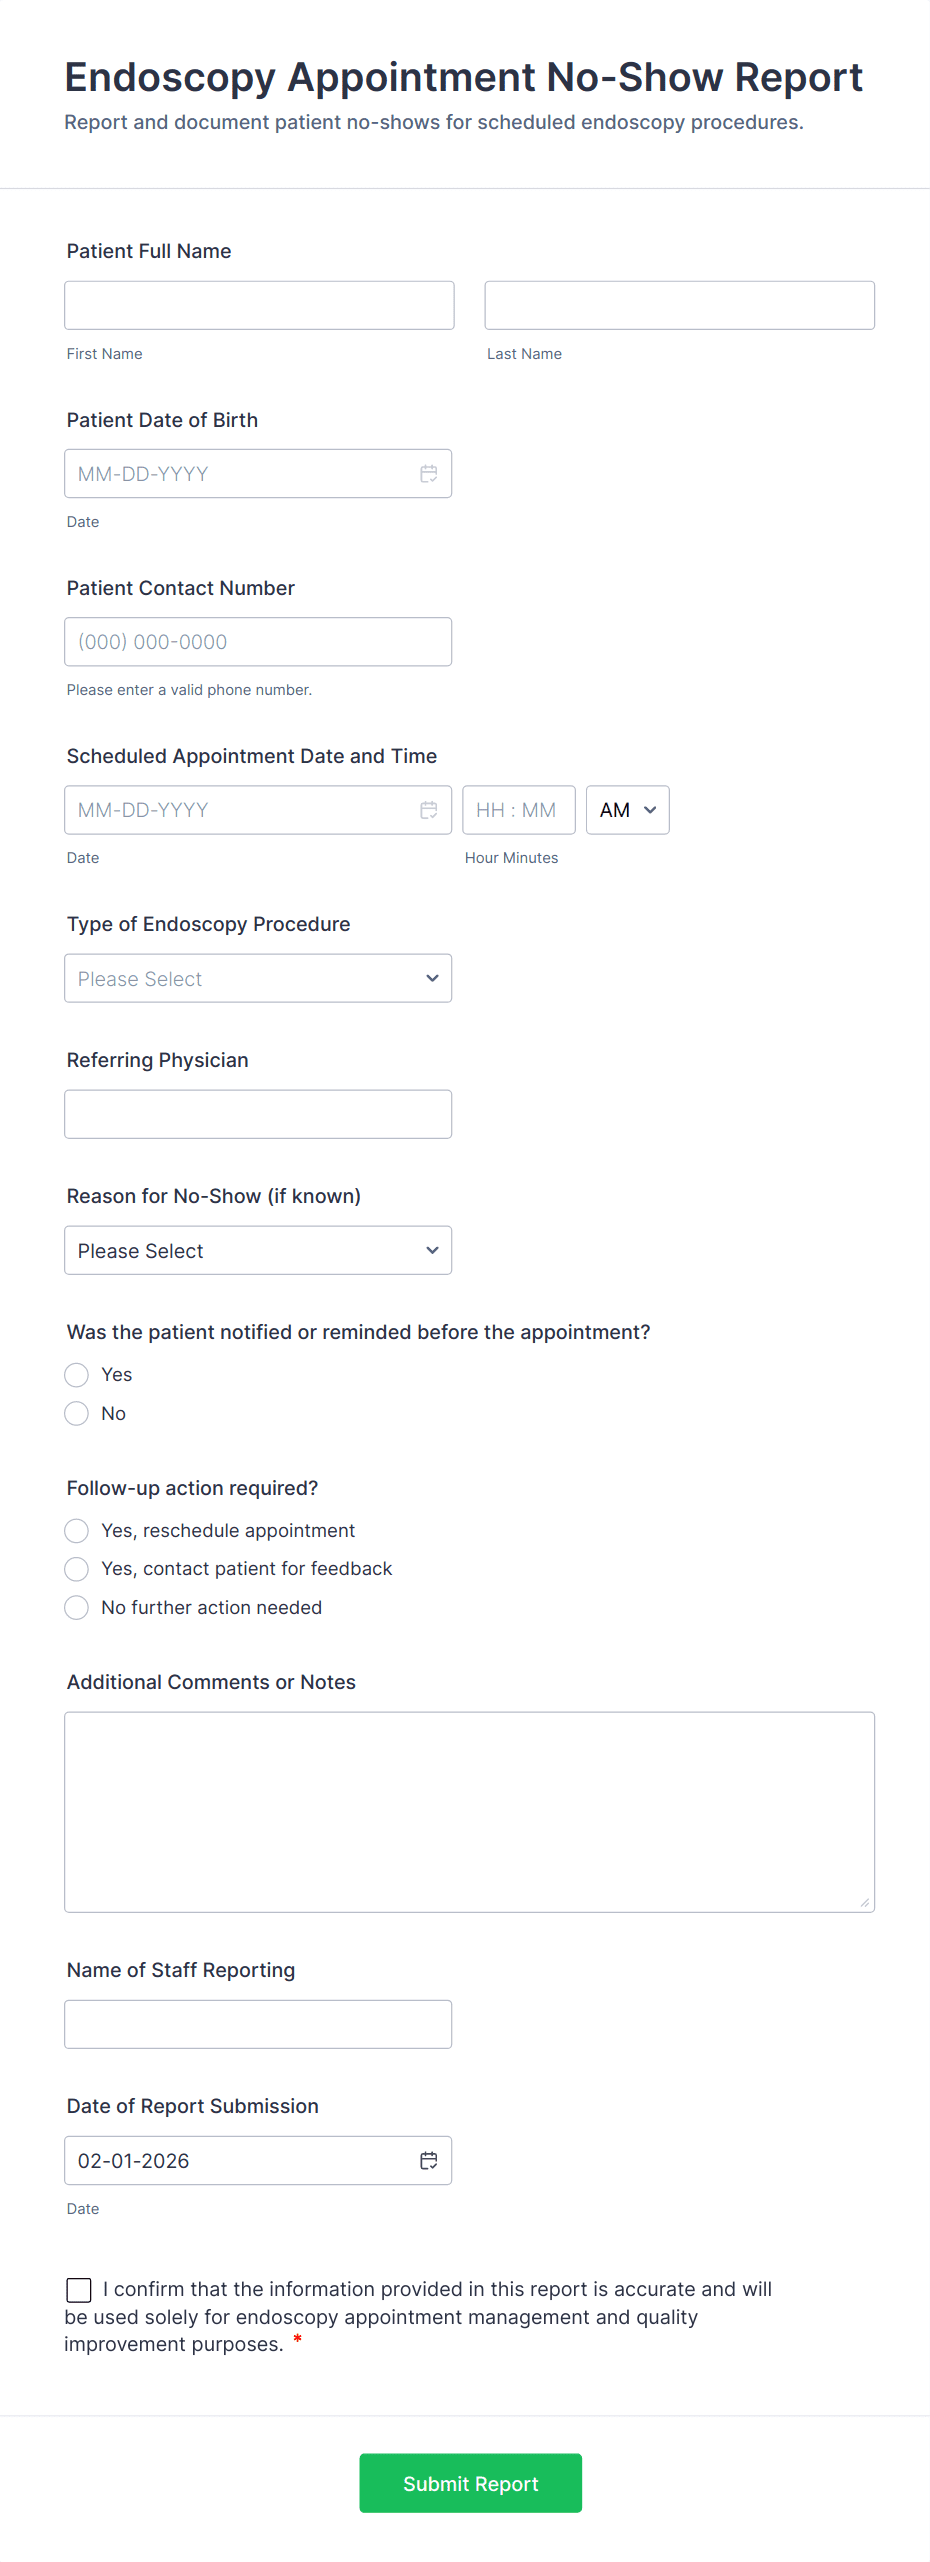Select Yes for patient notified before appointment
This screenshot has width=930, height=2562.
pos(77,1375)
